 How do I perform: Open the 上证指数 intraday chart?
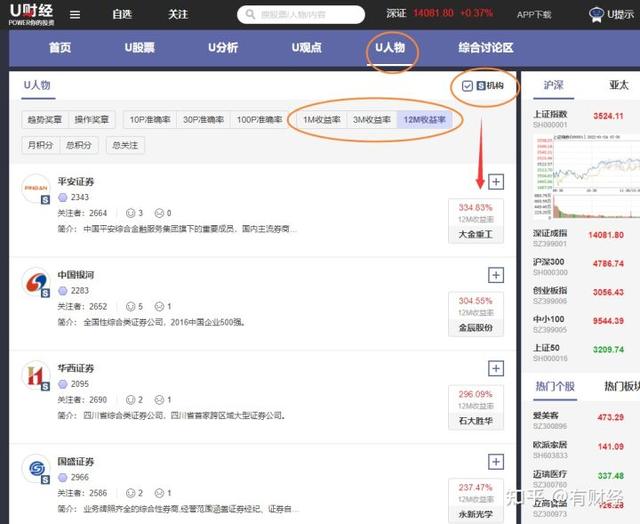(587, 176)
